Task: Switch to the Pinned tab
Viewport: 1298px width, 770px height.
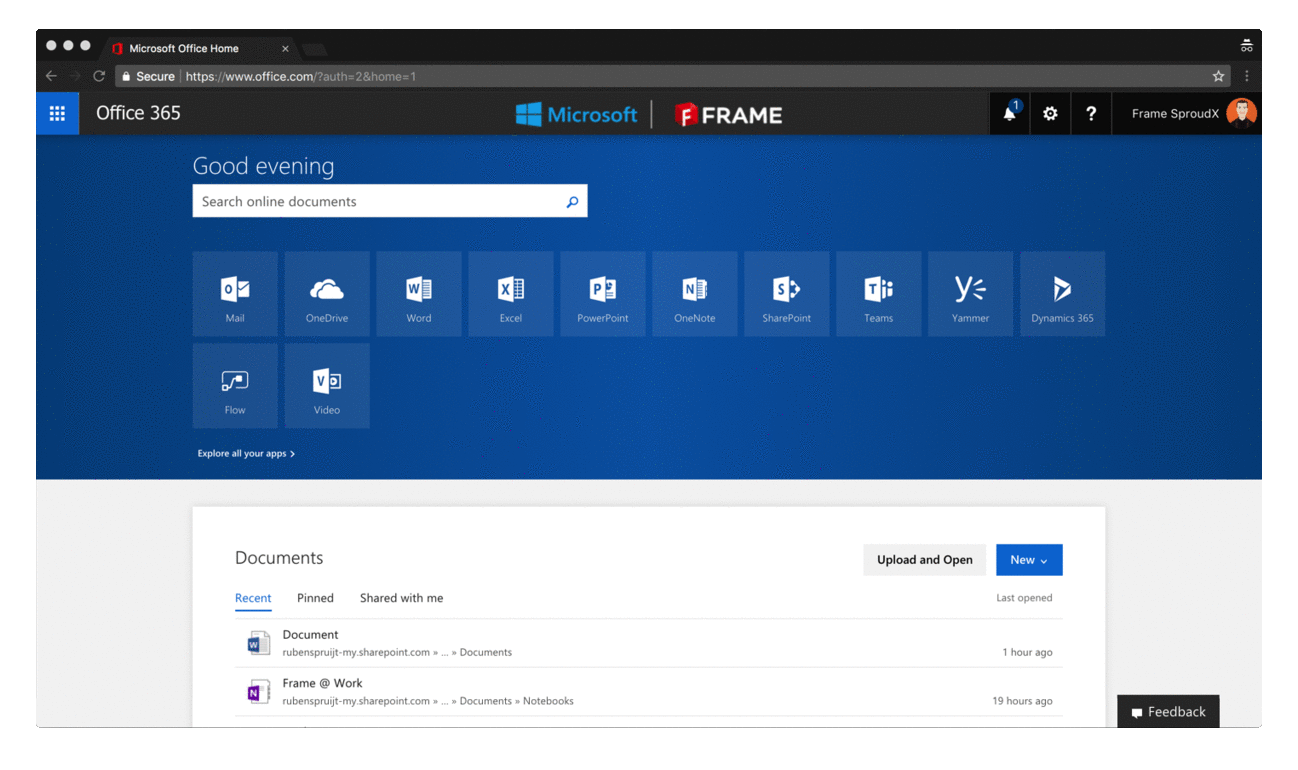Action: [x=315, y=598]
